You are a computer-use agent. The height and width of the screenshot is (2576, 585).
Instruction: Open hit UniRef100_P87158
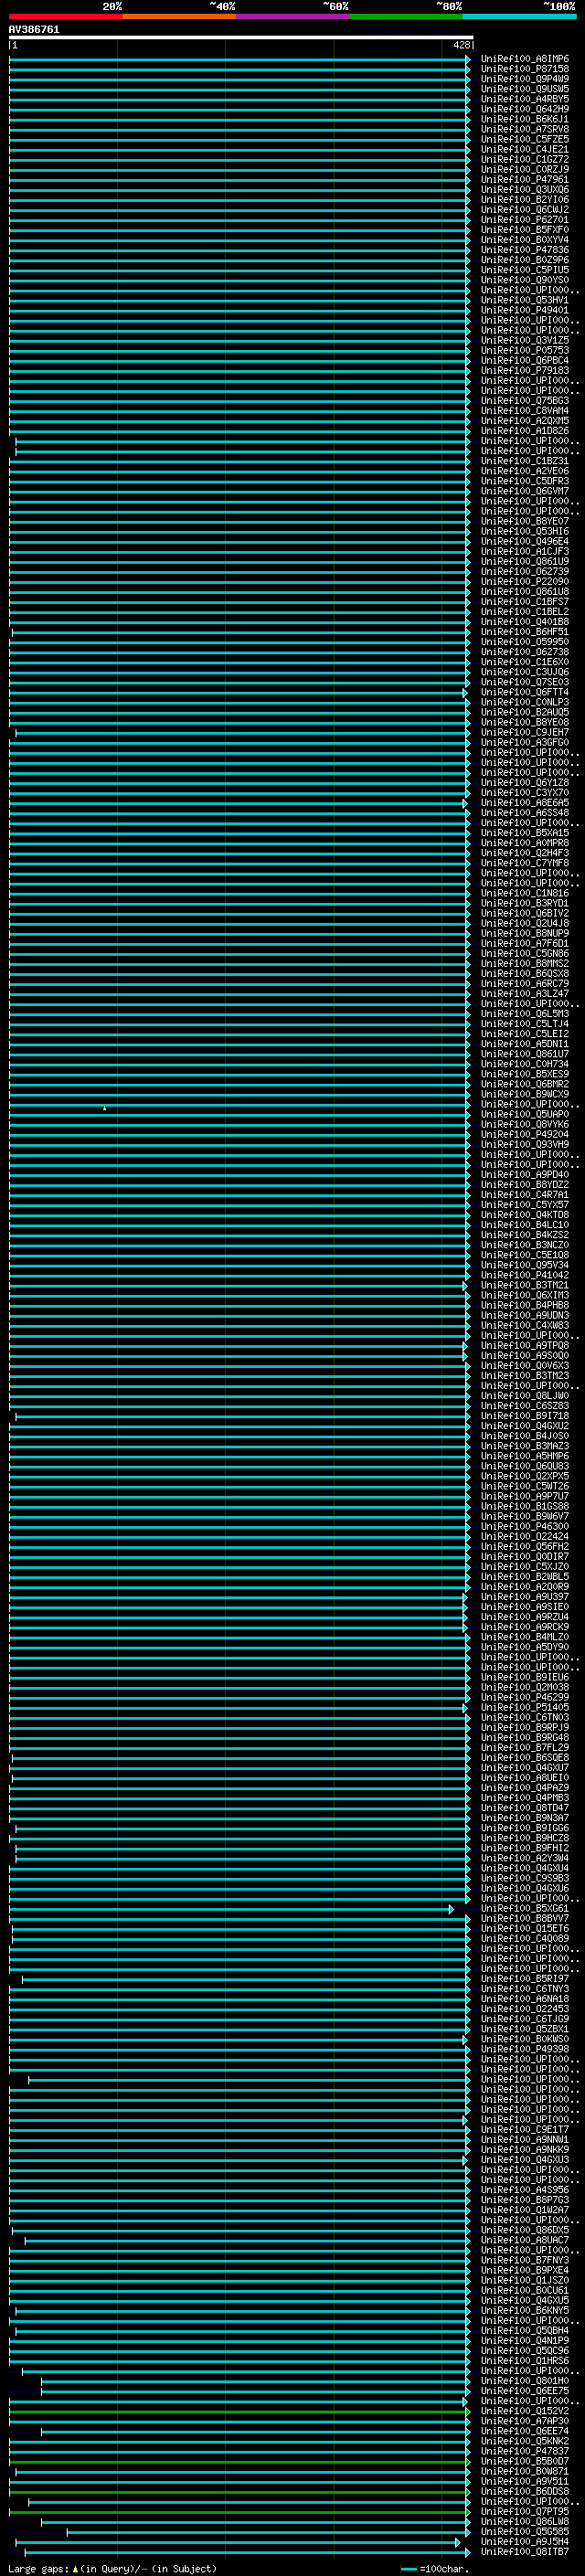point(525,69)
